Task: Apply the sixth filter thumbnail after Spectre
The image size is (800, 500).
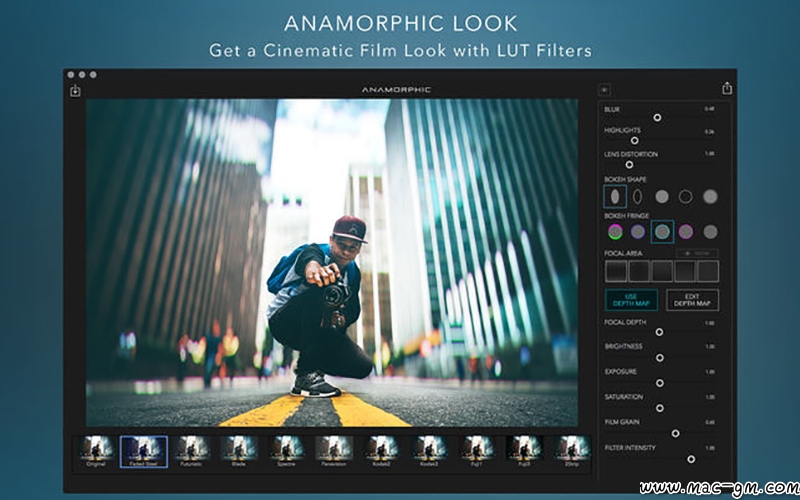Action: tap(334, 451)
